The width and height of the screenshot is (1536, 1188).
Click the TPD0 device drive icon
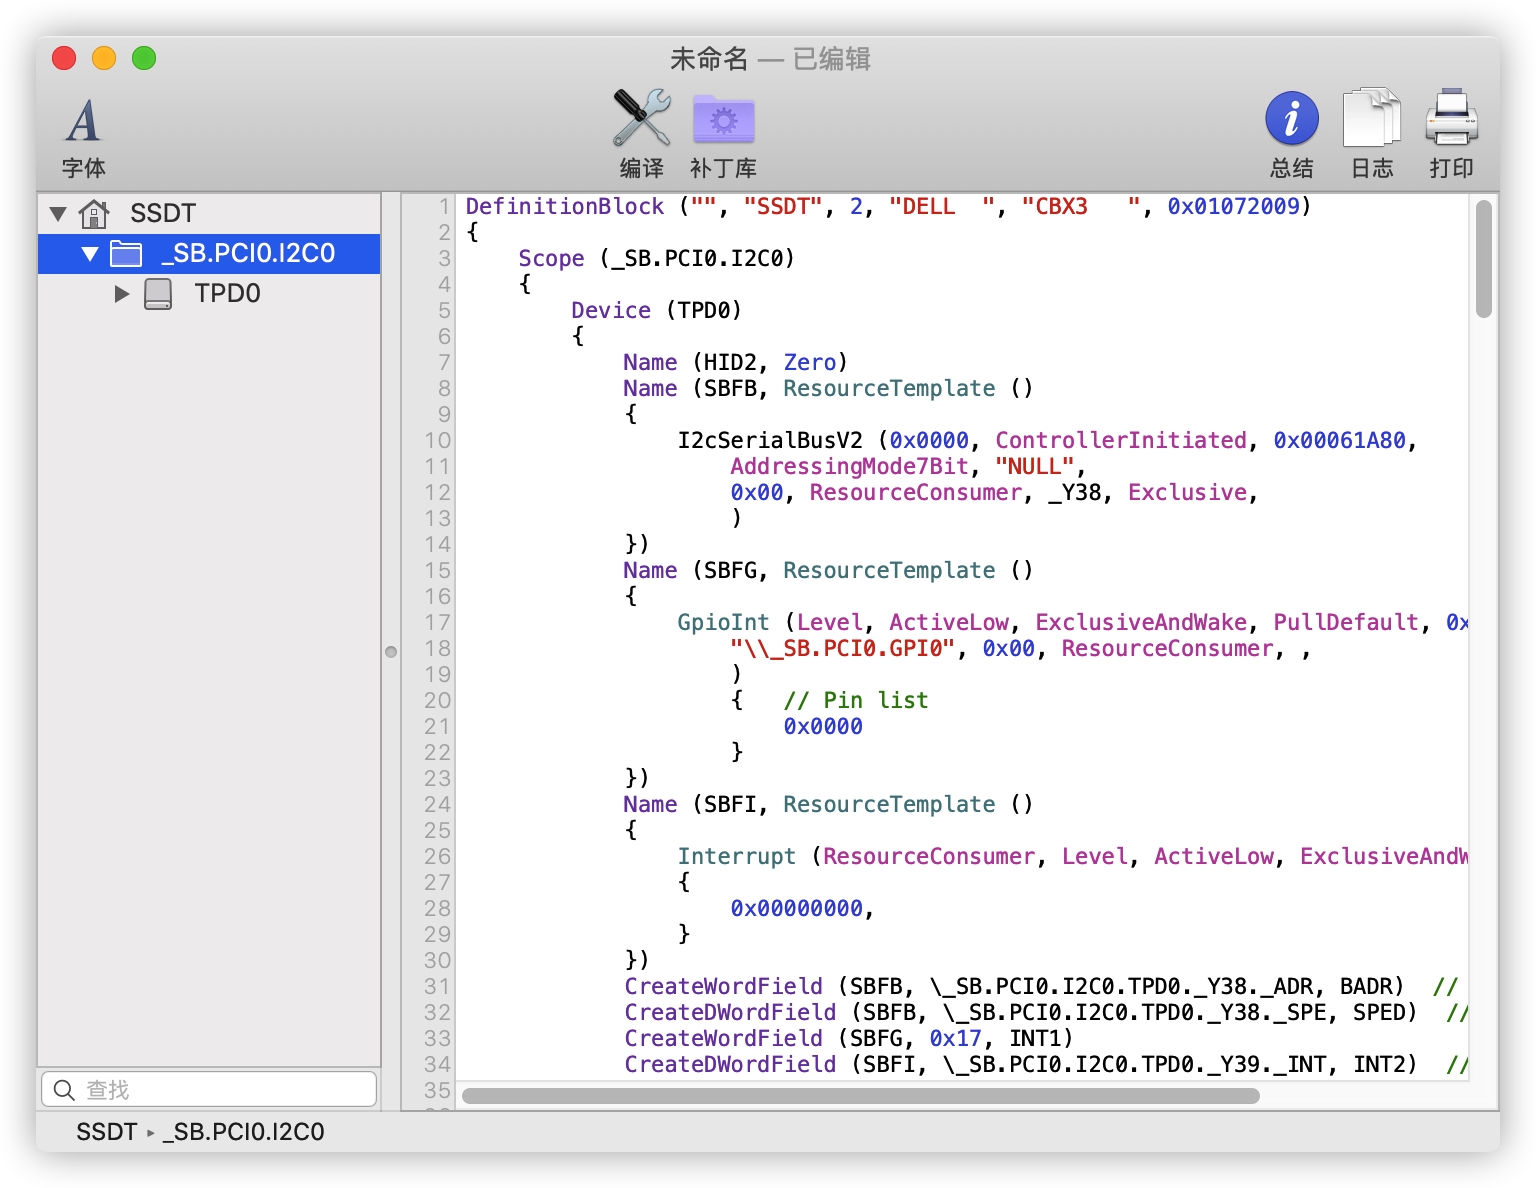pos(158,293)
